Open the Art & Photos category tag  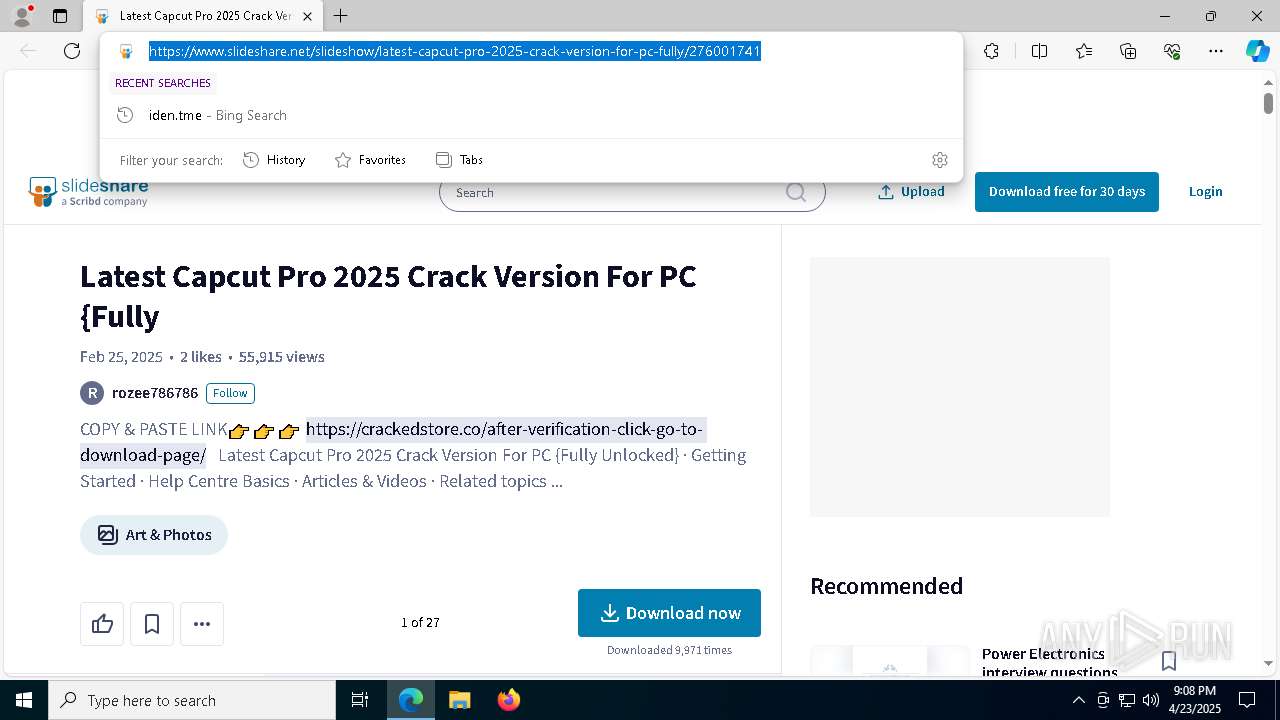(x=154, y=535)
